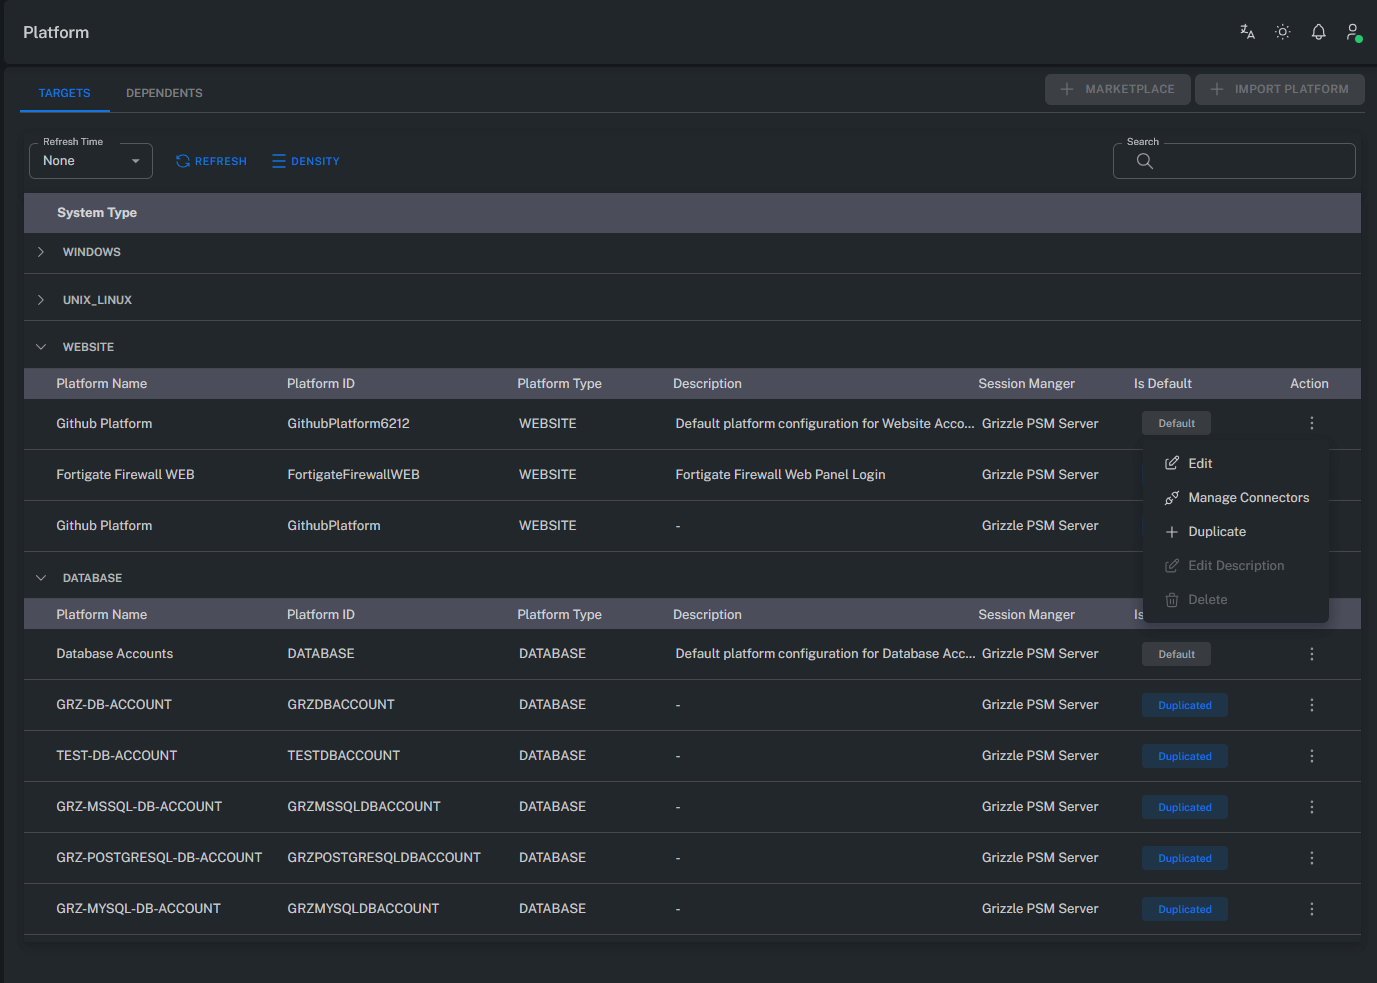Click the Refresh icon
Image resolution: width=1377 pixels, height=983 pixels.
(x=182, y=160)
